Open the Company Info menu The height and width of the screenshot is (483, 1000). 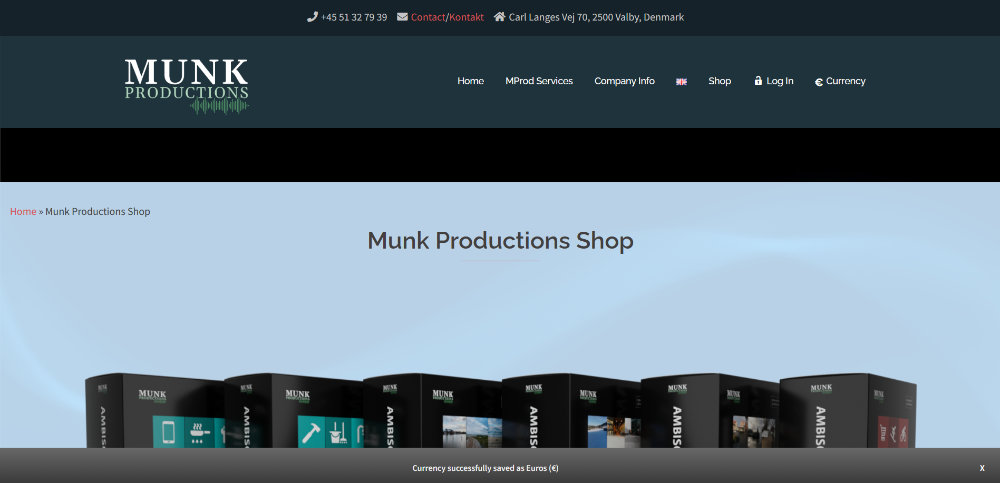pyautogui.click(x=624, y=81)
